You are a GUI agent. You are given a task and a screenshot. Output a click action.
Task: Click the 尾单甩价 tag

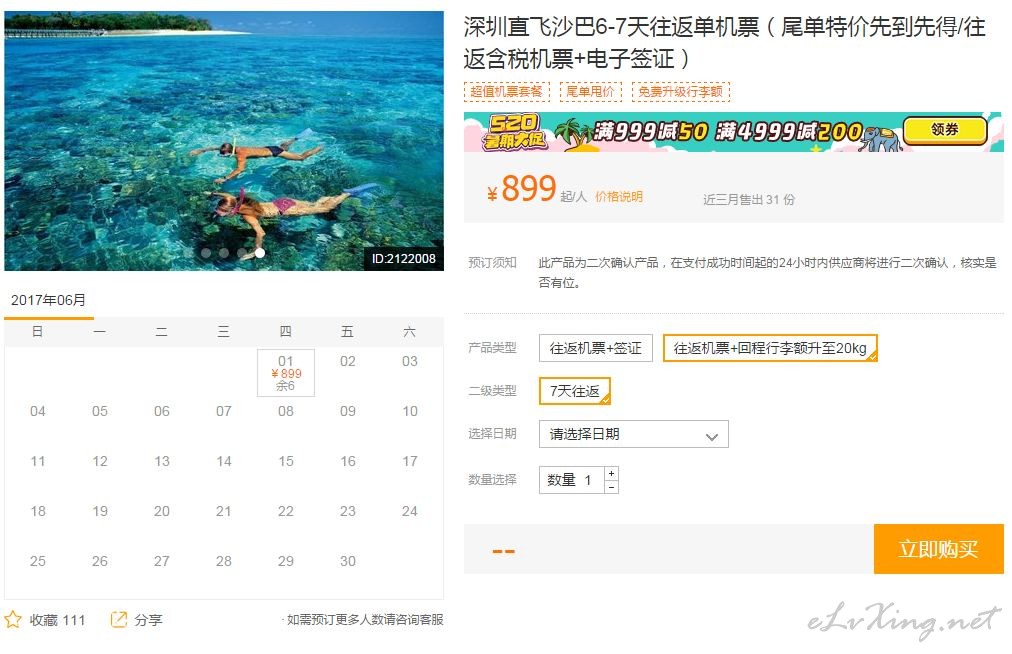tap(590, 92)
